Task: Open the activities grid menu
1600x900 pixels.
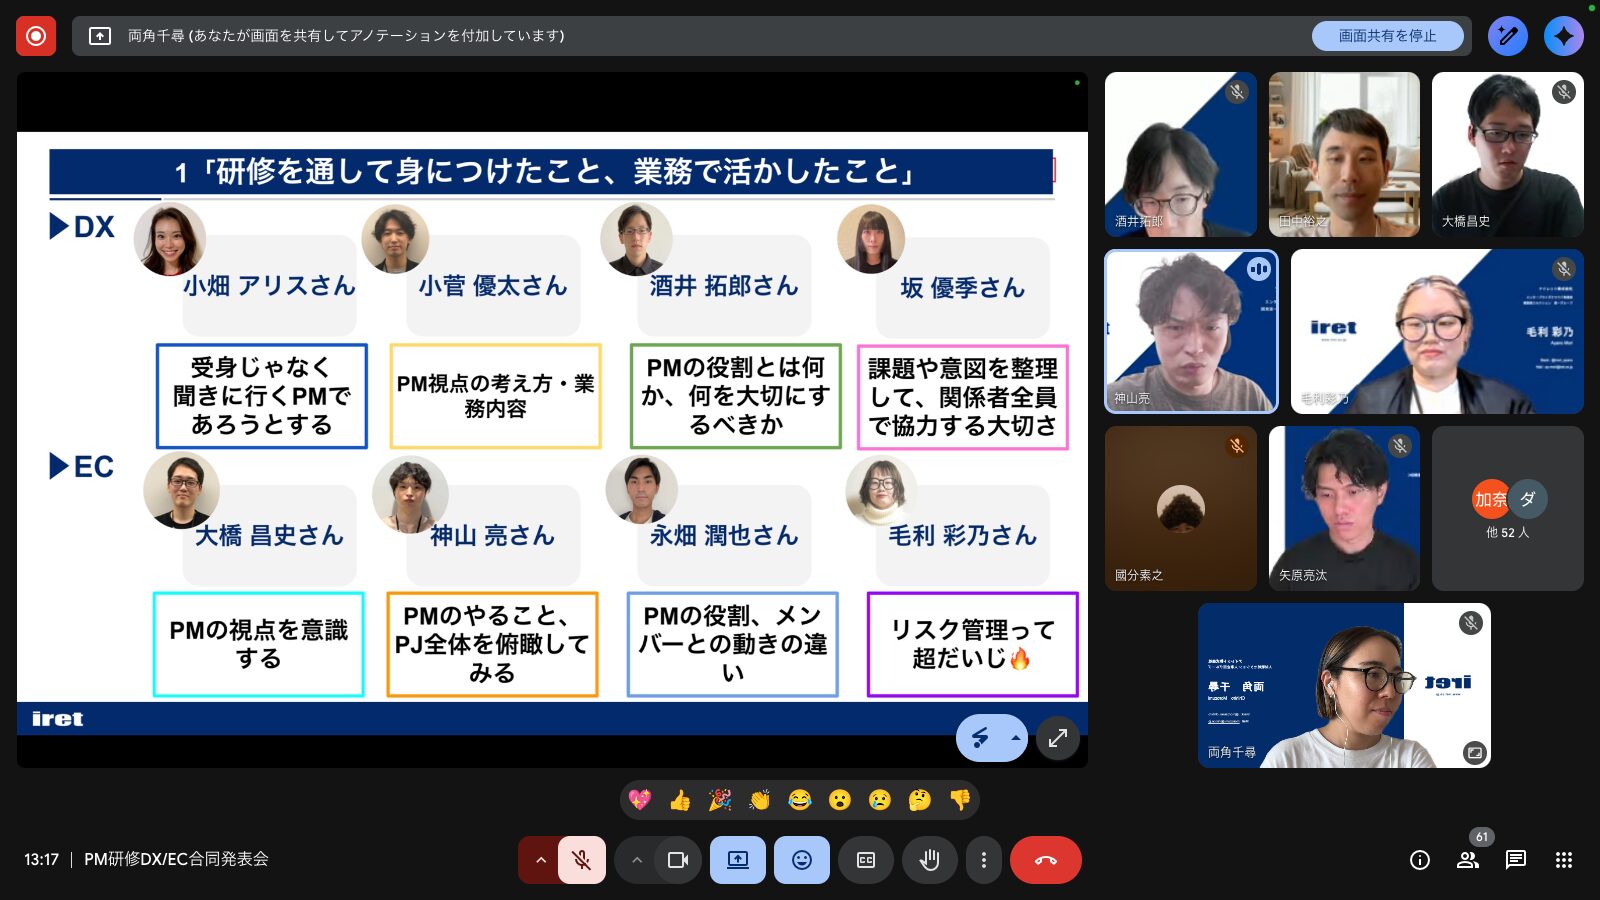Action: [1564, 860]
